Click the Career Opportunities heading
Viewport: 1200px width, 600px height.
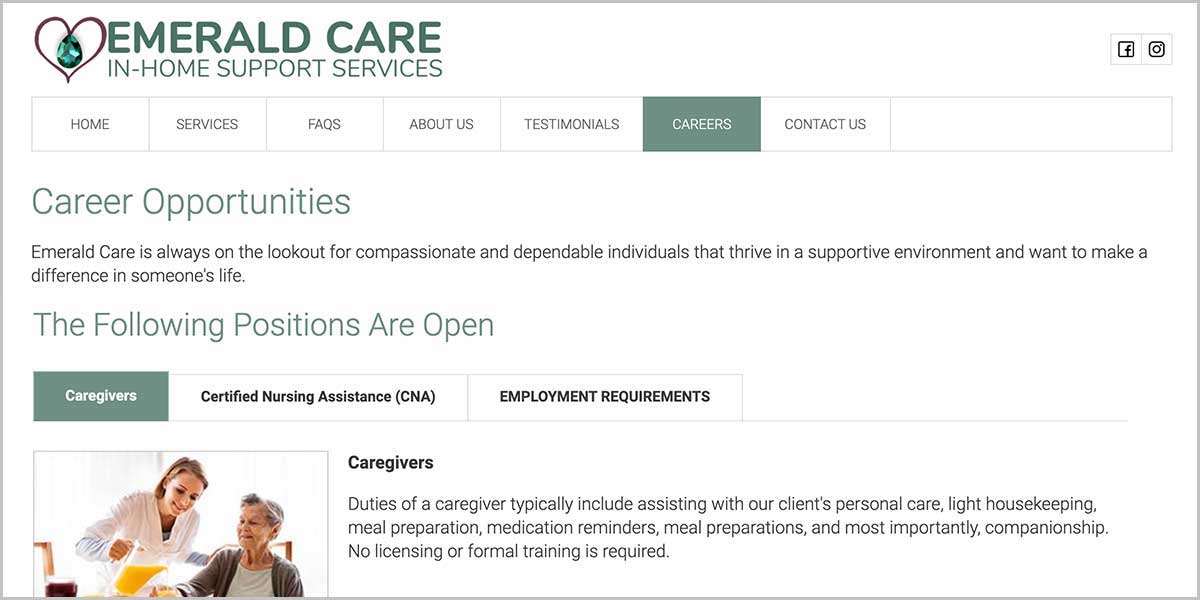191,201
